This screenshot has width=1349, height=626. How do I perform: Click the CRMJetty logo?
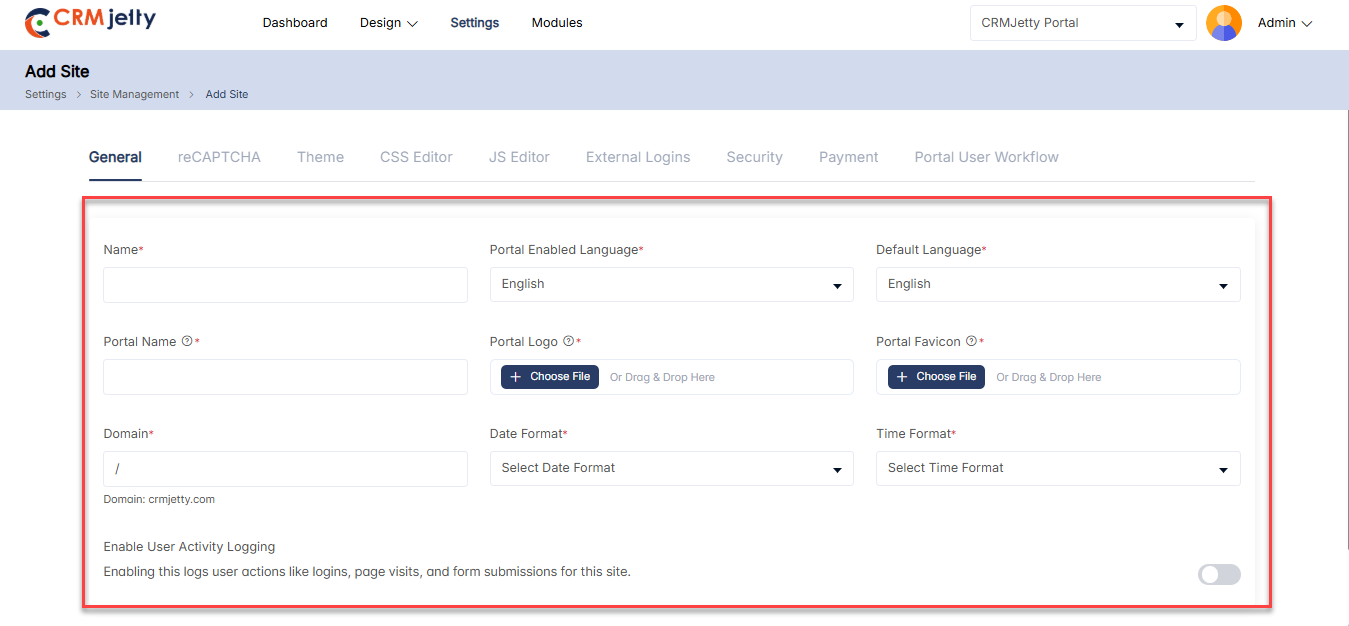(90, 21)
